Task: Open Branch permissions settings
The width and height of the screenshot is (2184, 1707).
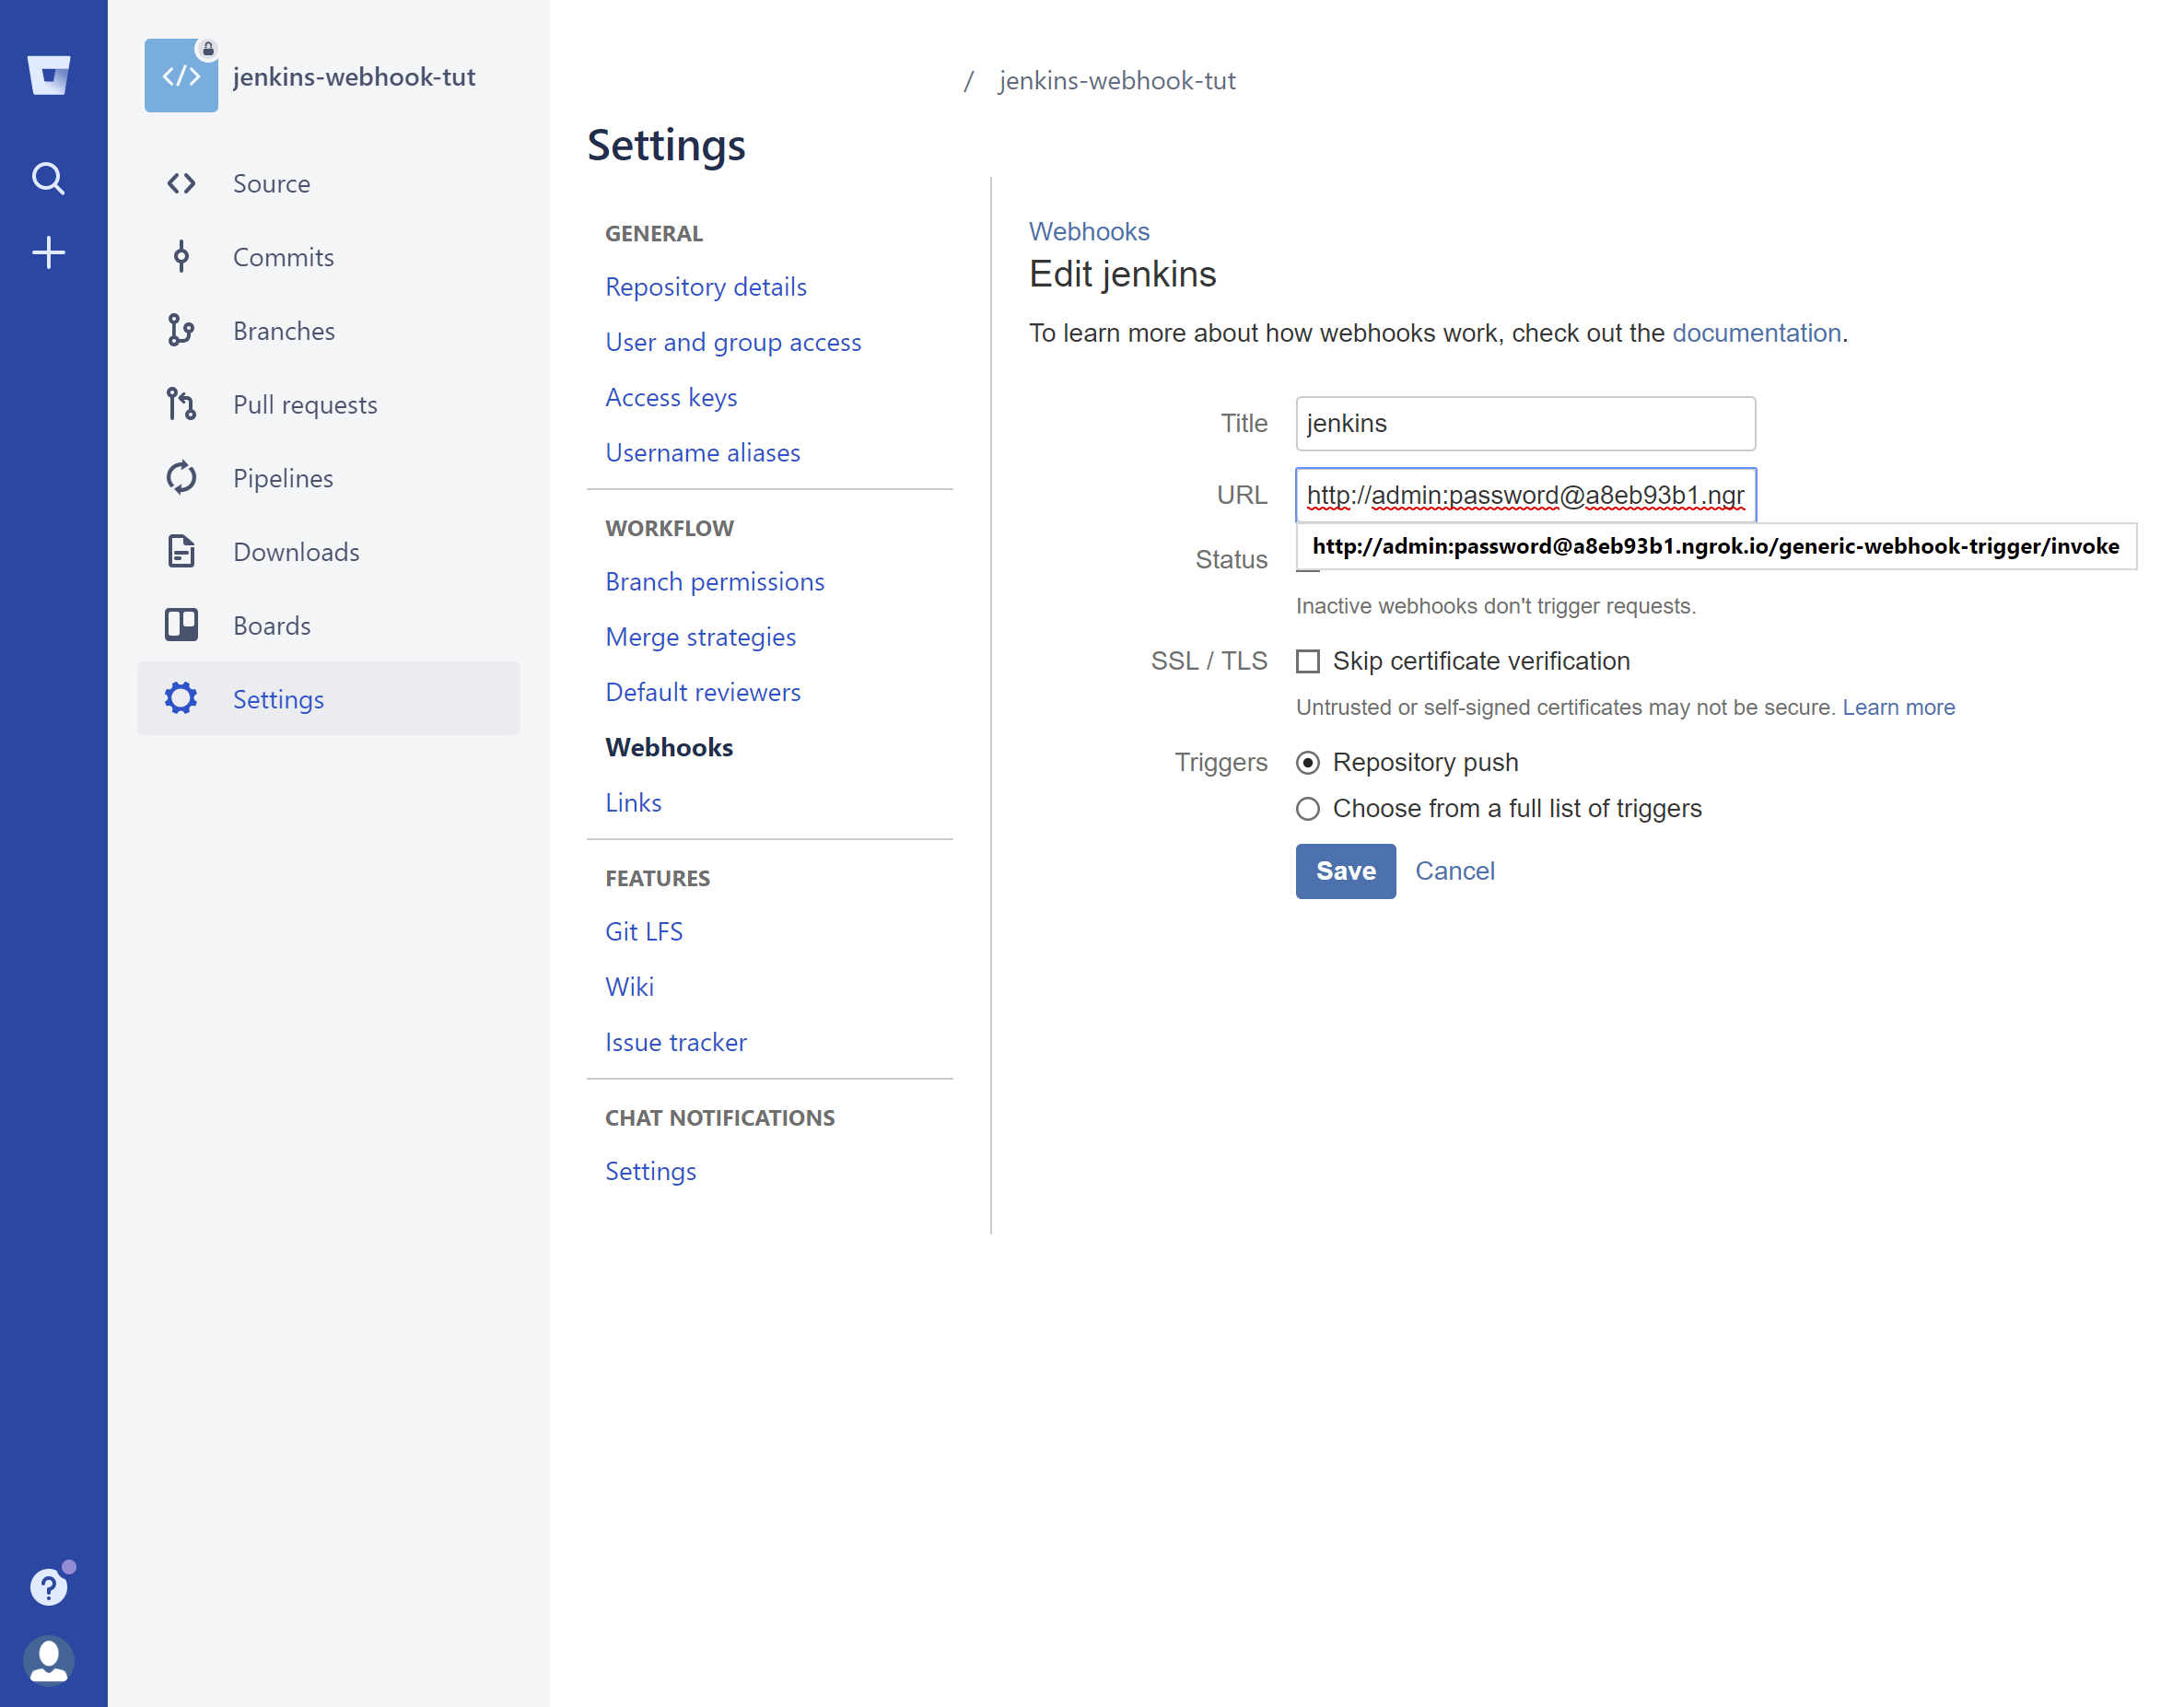Action: tap(714, 582)
